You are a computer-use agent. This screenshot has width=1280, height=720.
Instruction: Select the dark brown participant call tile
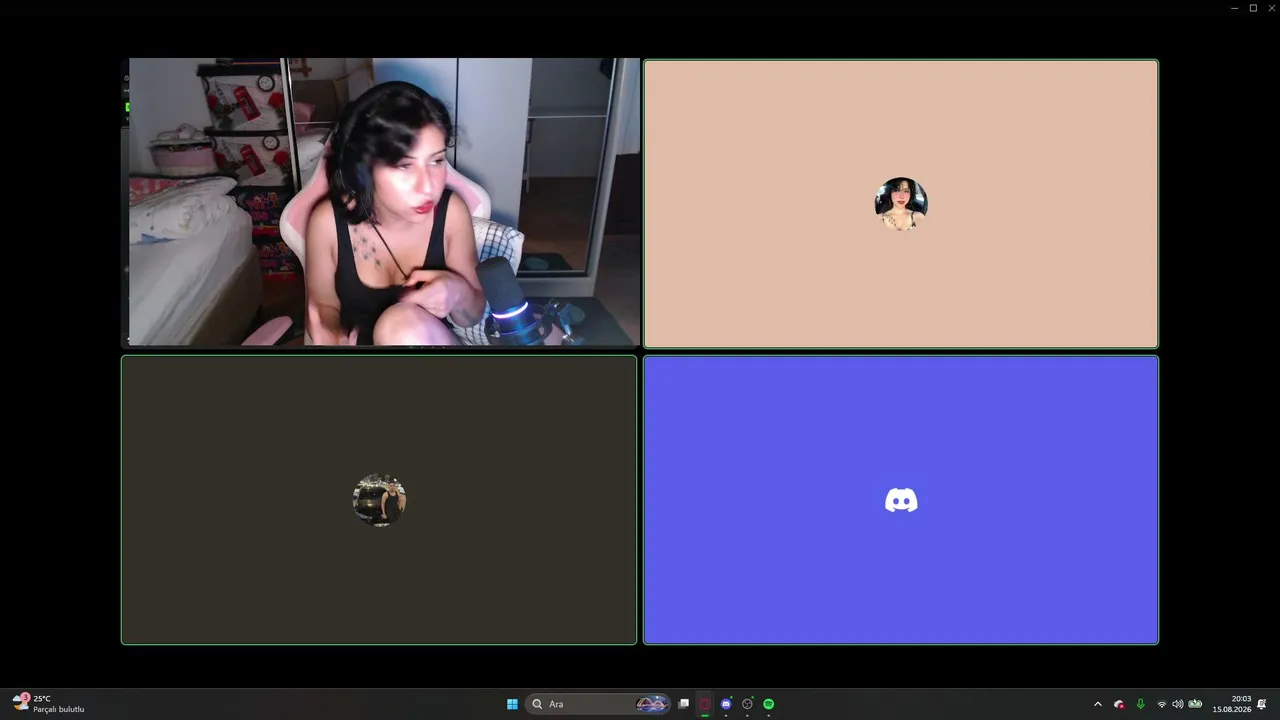379,500
